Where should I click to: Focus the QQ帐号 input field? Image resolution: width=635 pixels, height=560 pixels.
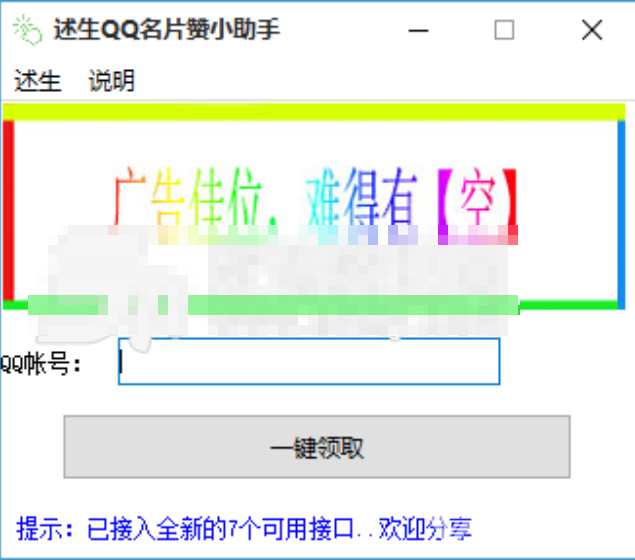tap(309, 361)
